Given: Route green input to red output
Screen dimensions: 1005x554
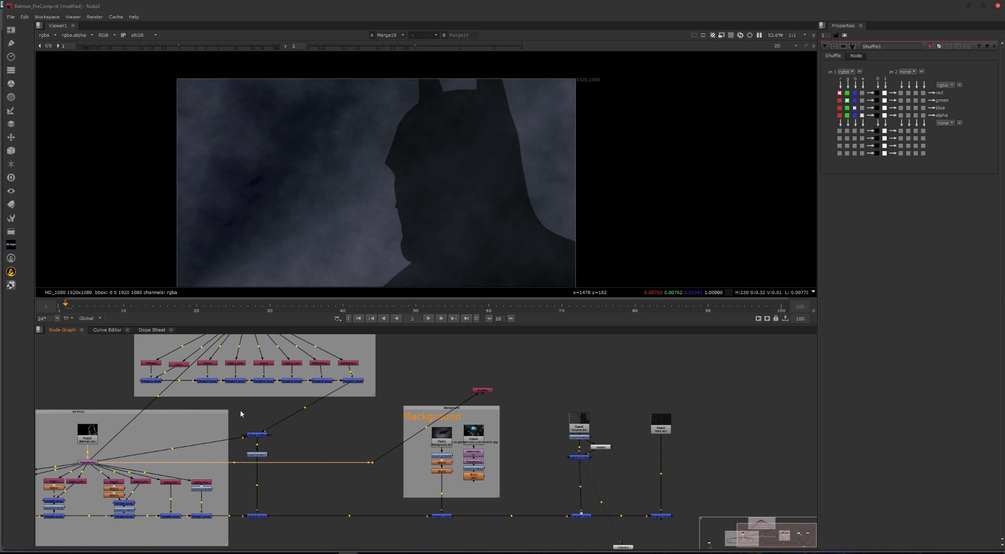Looking at the screenshot, I should click(847, 93).
